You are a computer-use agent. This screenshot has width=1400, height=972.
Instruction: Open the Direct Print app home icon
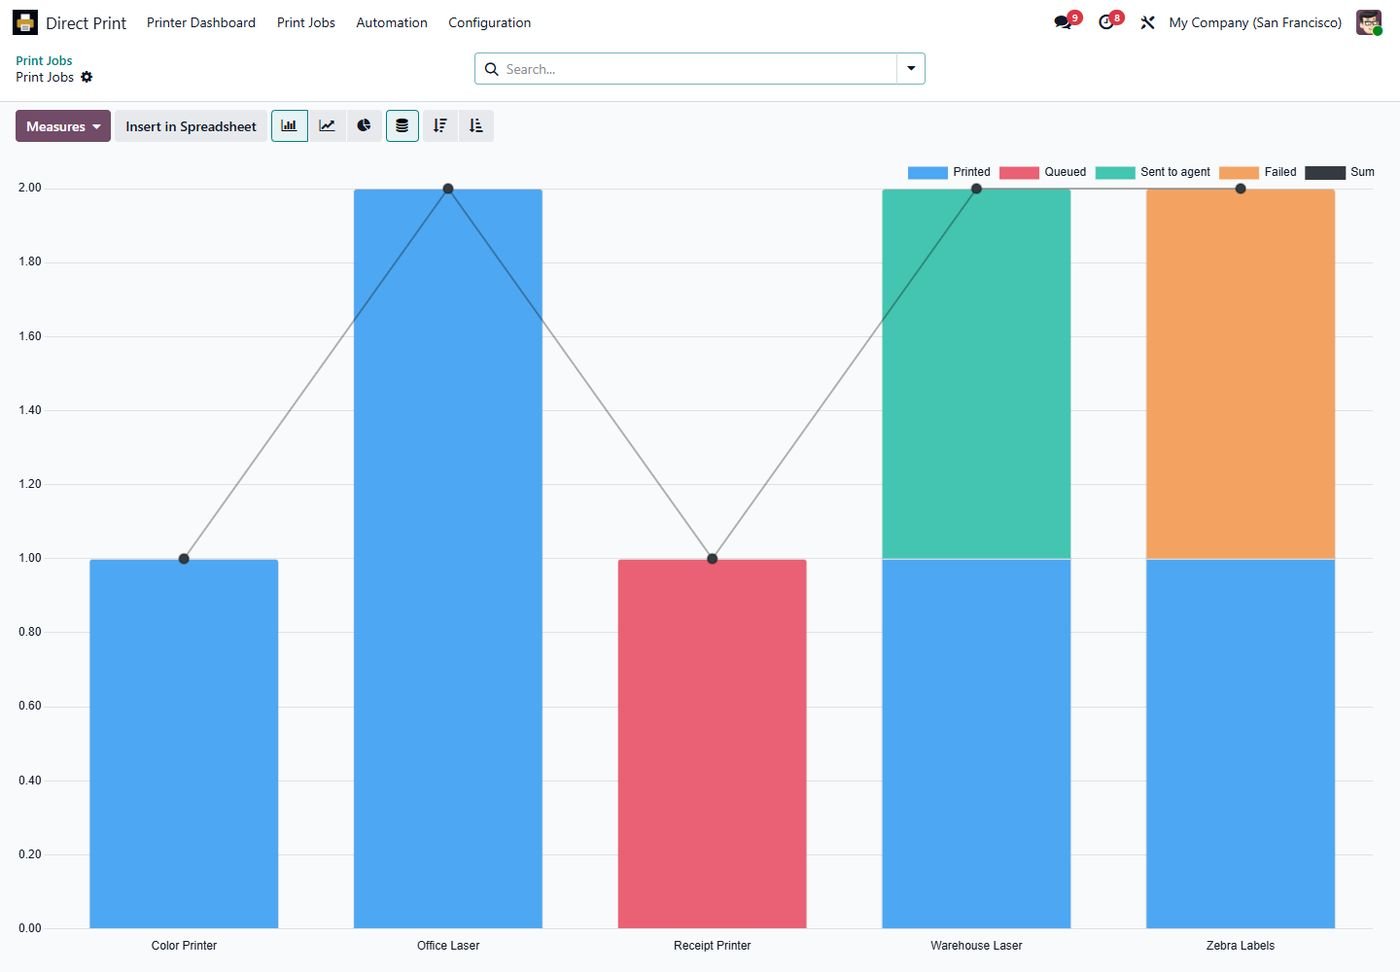click(x=25, y=22)
